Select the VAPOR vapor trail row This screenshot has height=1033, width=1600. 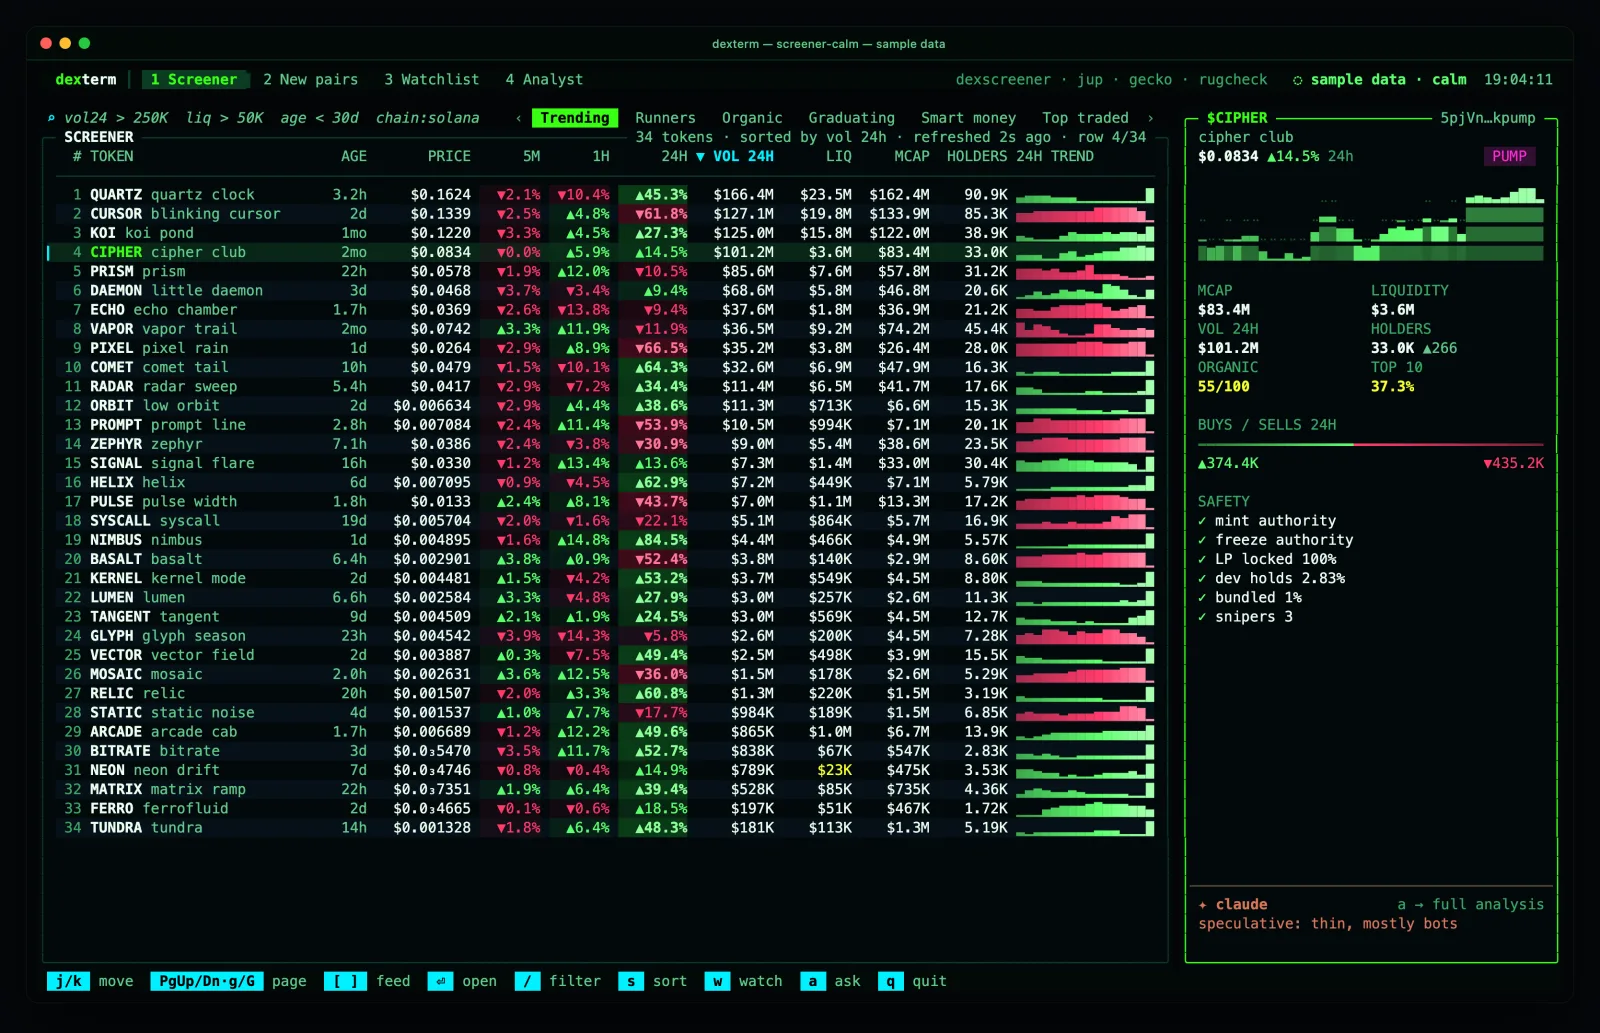605,329
